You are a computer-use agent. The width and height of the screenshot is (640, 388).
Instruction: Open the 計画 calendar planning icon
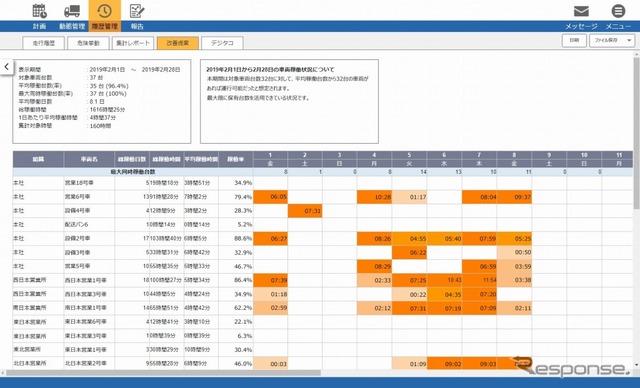[x=40, y=11]
